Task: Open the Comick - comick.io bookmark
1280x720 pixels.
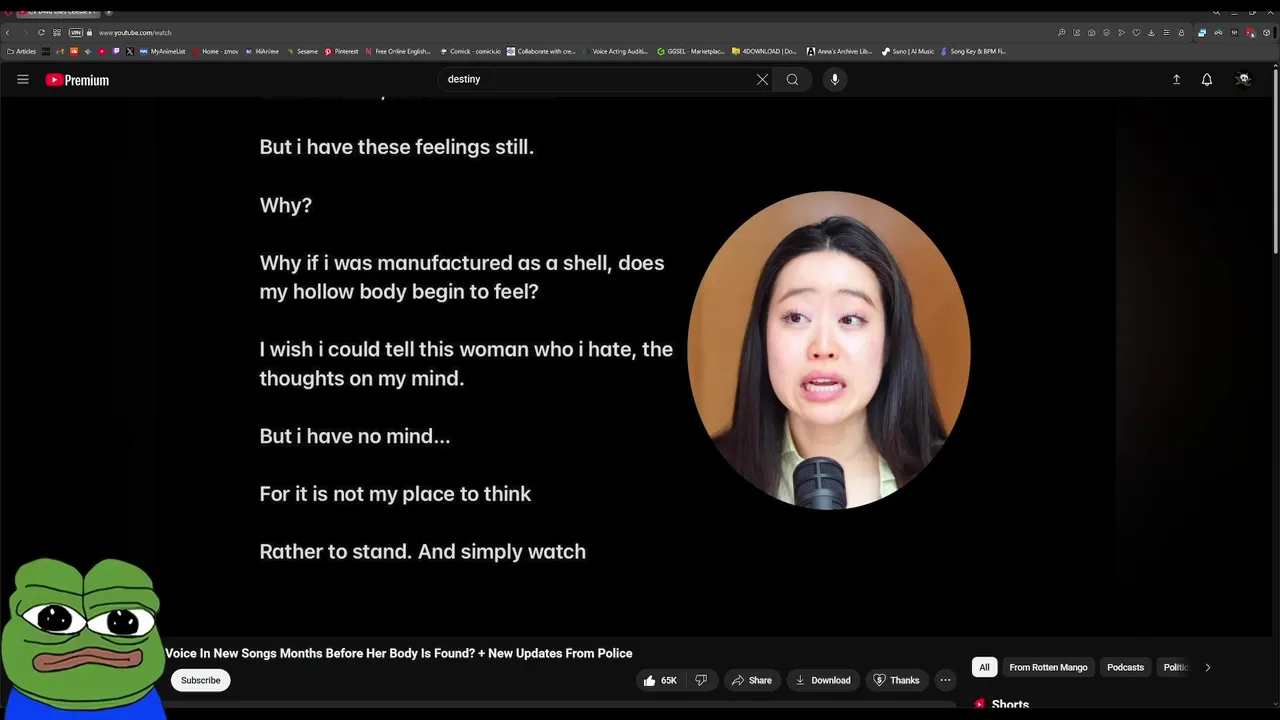Action: (469, 51)
